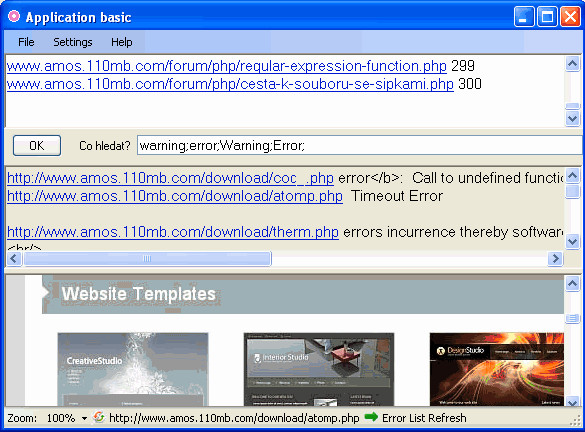Close the Application basic window
The height and width of the screenshot is (432, 585).
coord(570,17)
